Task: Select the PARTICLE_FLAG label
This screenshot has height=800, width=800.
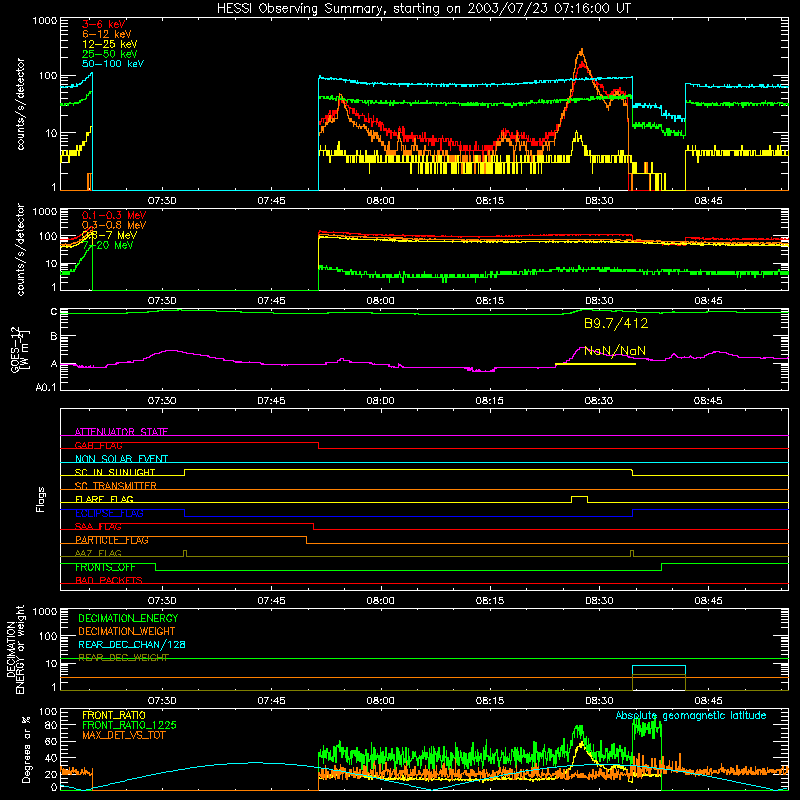Action: click(x=112, y=540)
